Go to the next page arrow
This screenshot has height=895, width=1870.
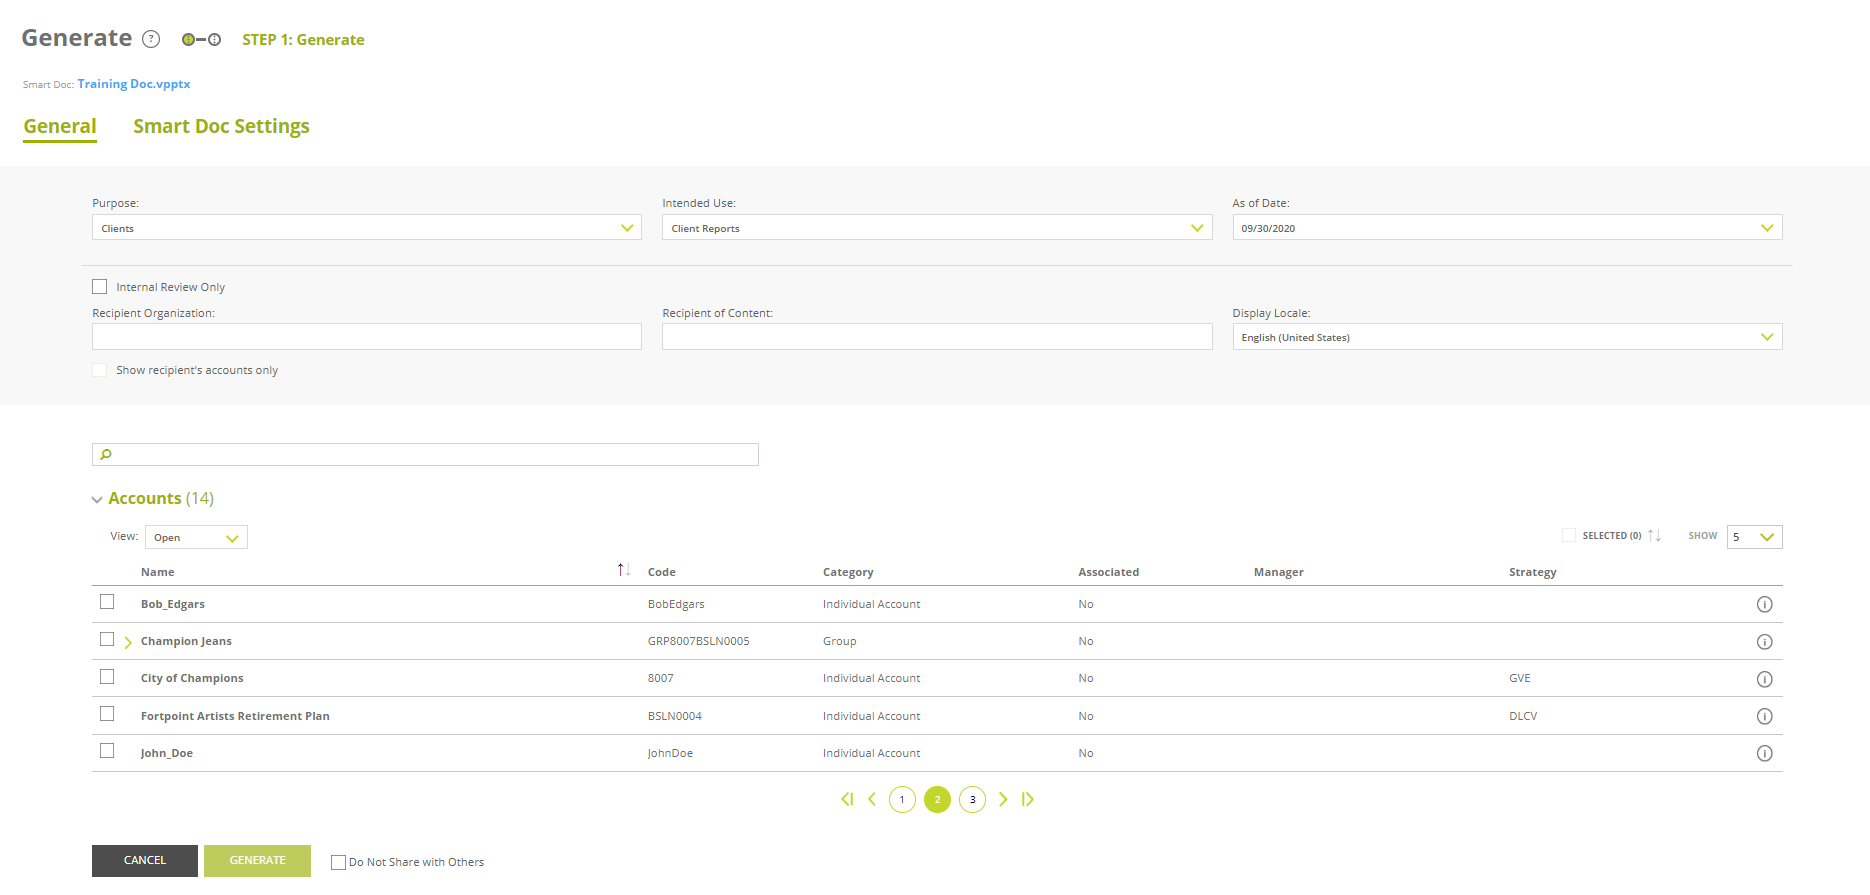point(1003,799)
